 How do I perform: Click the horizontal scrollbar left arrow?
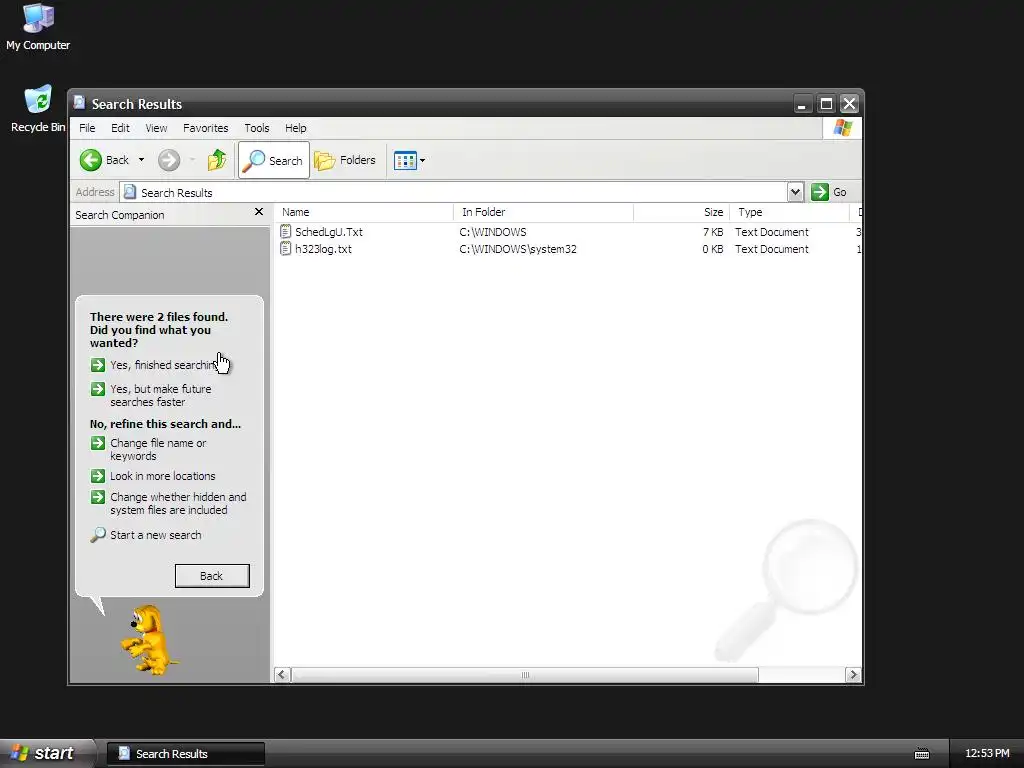tap(282, 675)
